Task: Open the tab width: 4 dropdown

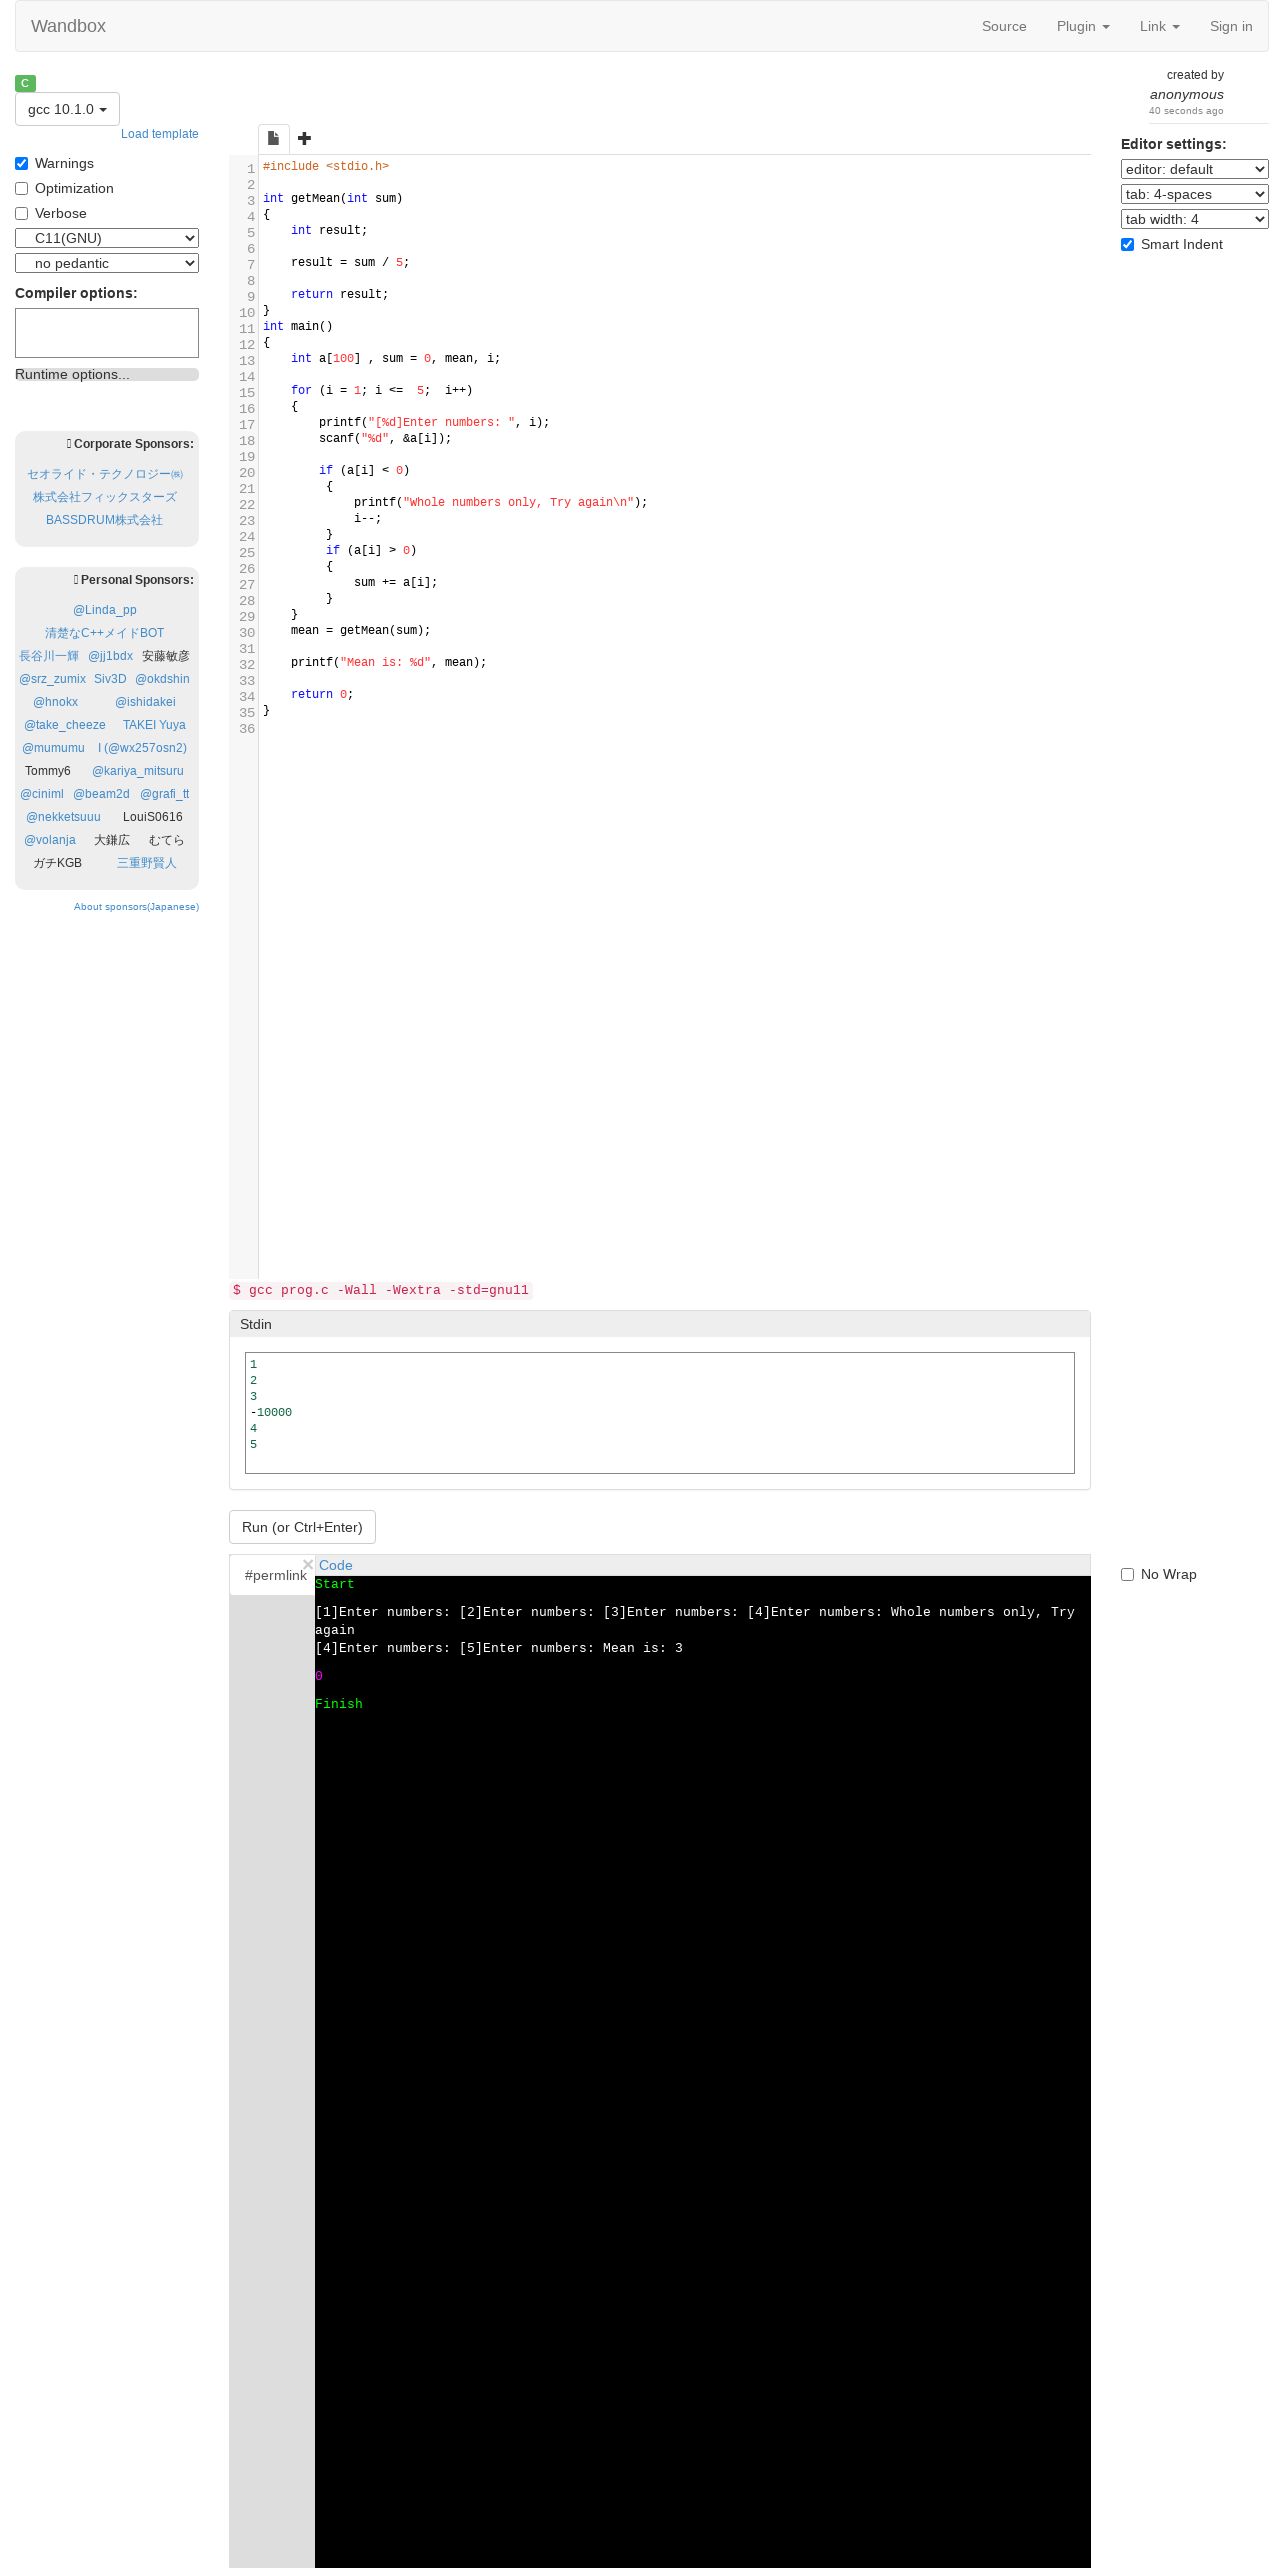Action: (1194, 219)
